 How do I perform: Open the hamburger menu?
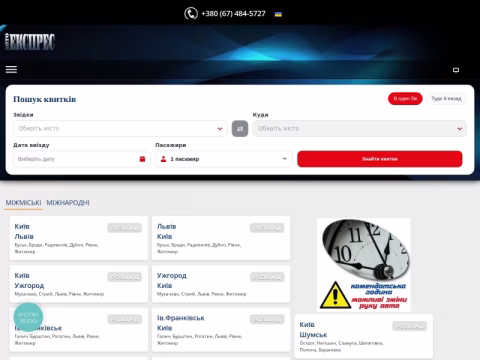click(x=11, y=69)
